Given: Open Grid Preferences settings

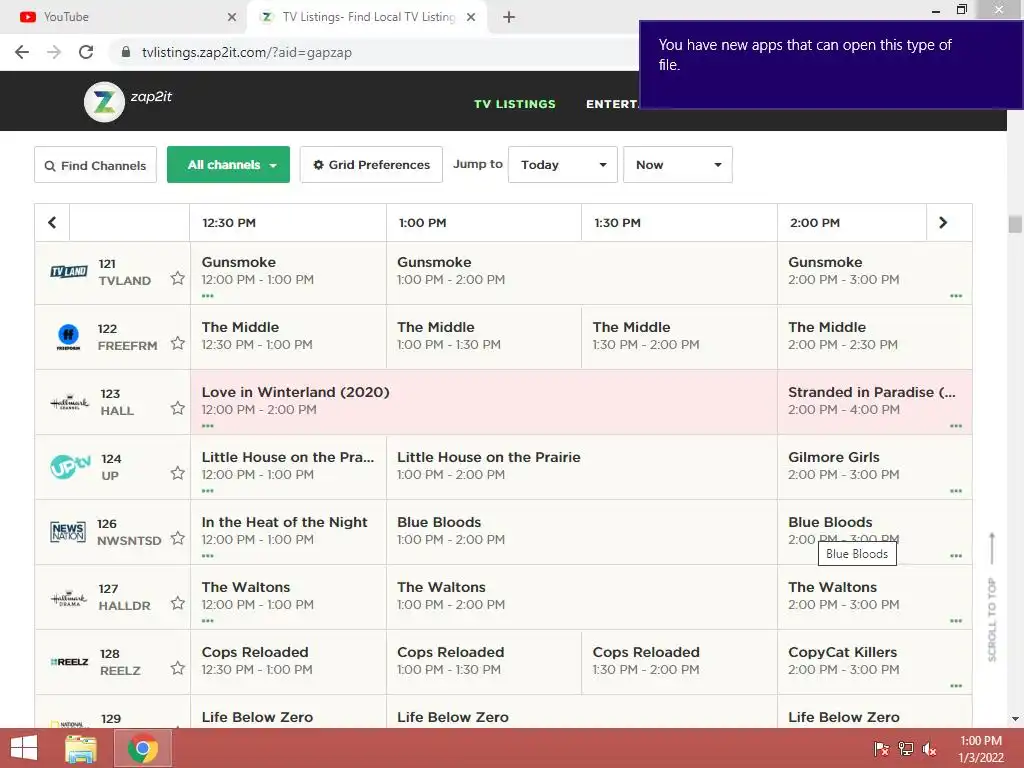Looking at the screenshot, I should (371, 165).
